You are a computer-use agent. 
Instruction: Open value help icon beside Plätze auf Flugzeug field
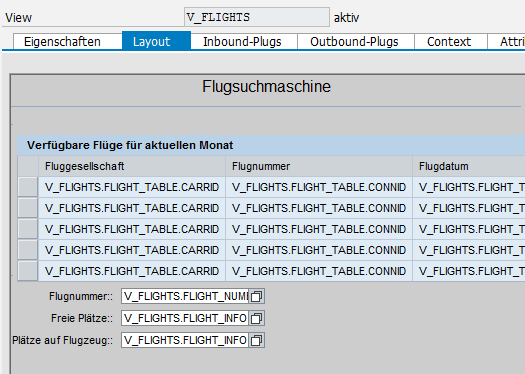coord(257,340)
